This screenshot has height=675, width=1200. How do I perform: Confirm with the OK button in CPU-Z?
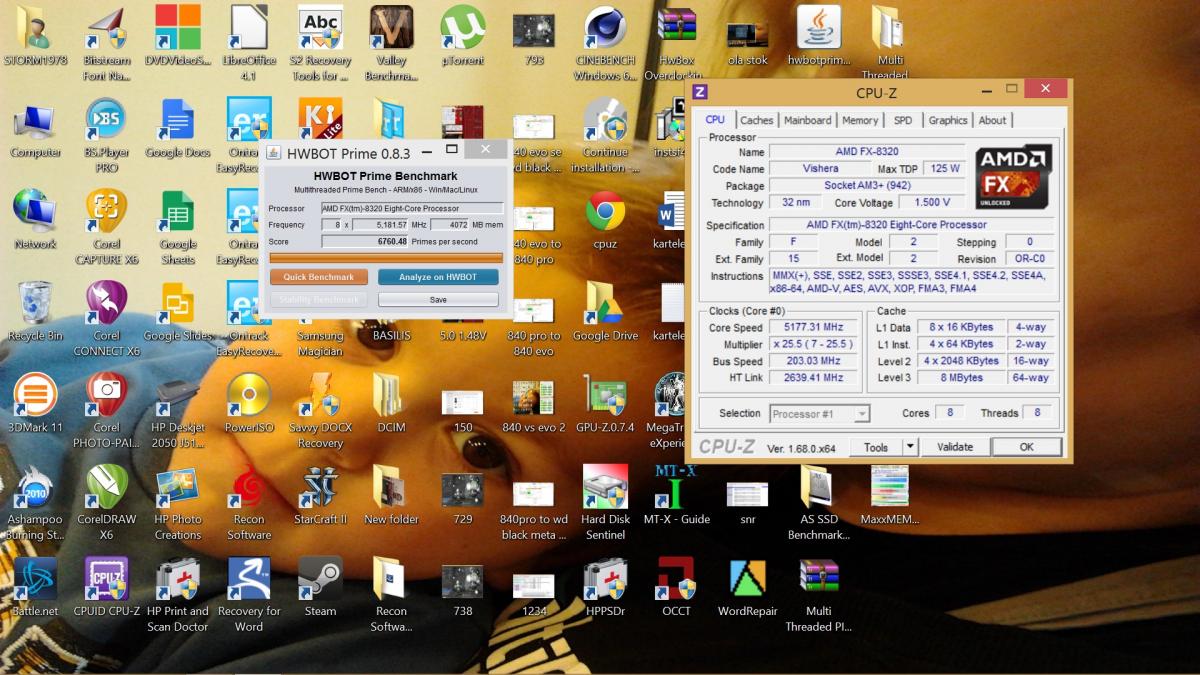click(1026, 447)
